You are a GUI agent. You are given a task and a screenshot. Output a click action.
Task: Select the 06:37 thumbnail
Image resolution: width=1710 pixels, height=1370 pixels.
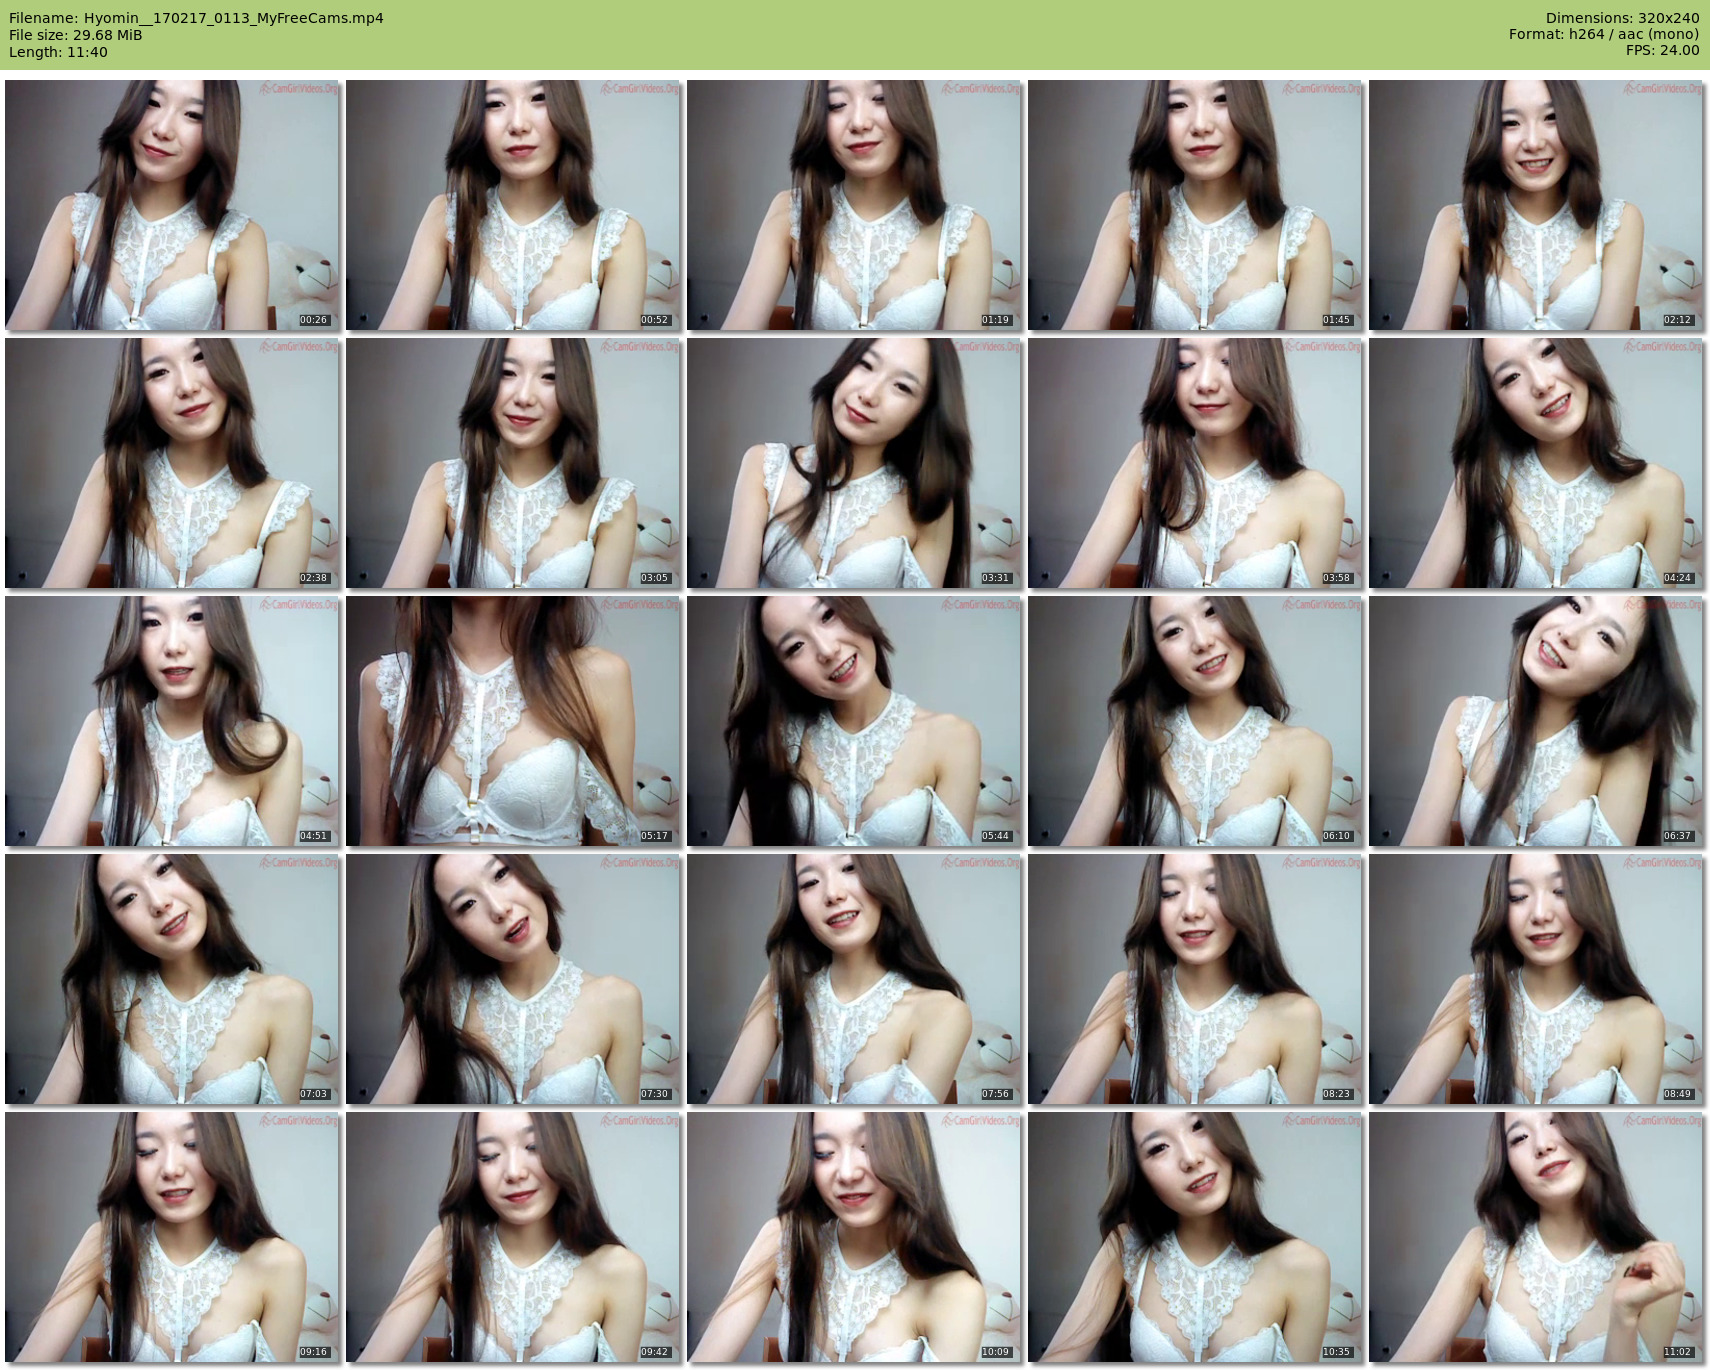tap(1536, 721)
